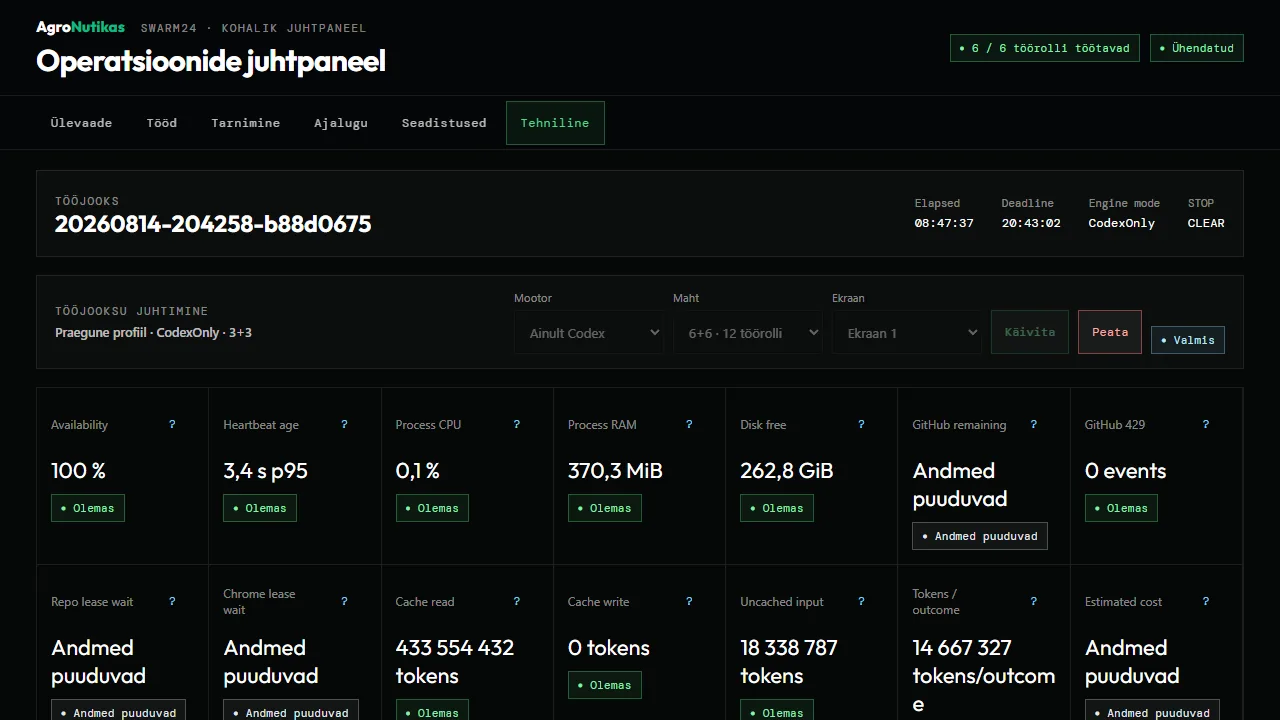This screenshot has width=1280, height=720.
Task: Click GitHub 429 question mark
Action: pyautogui.click(x=1206, y=425)
